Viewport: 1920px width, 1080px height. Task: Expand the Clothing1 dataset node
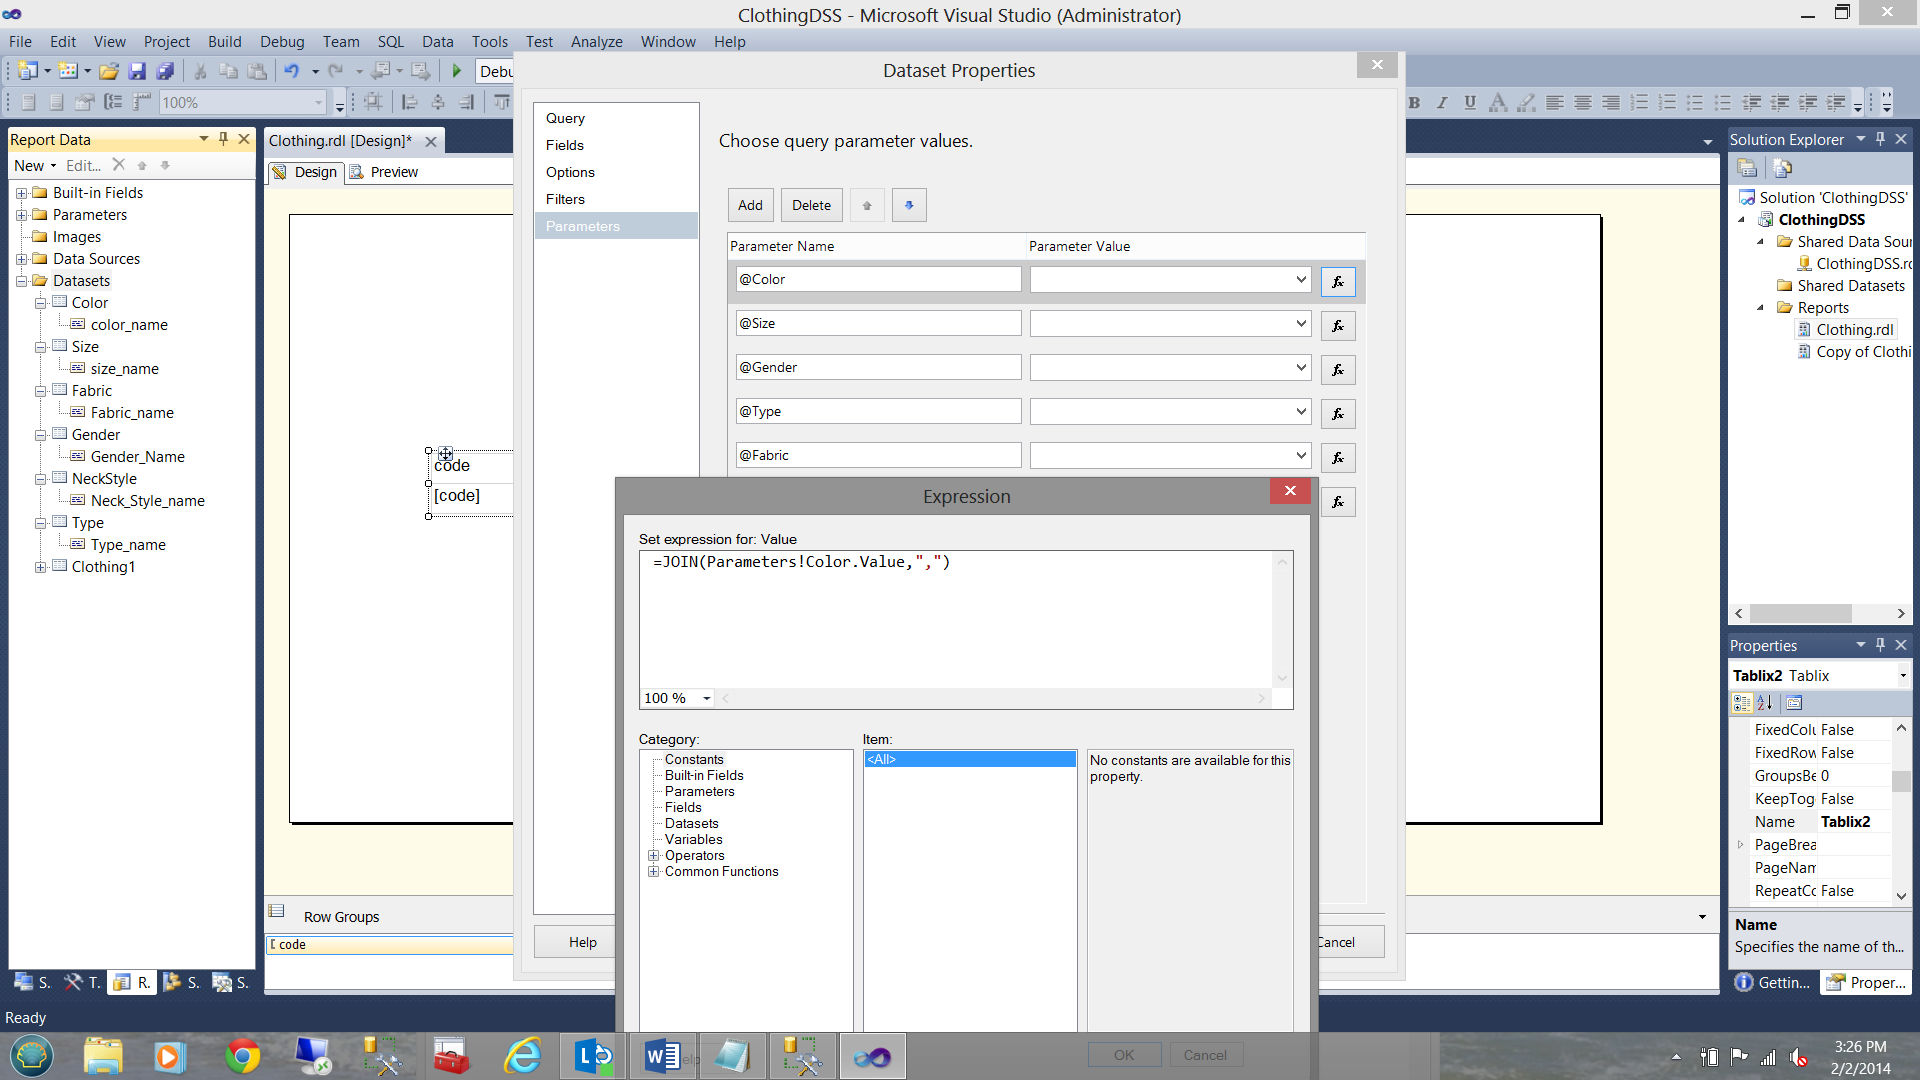(40, 567)
